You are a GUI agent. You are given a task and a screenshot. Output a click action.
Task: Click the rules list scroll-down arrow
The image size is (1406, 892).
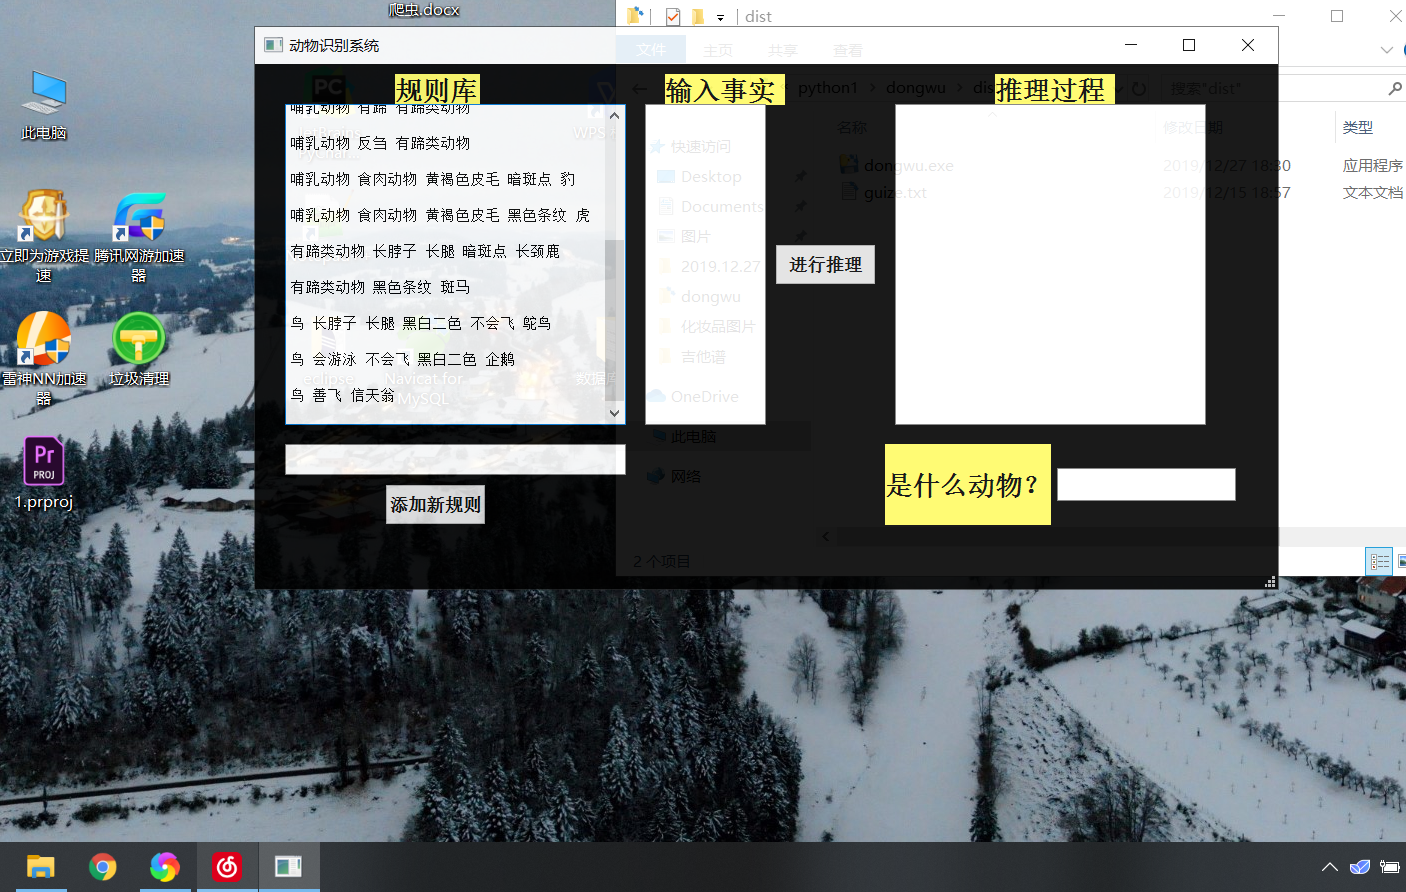614,412
